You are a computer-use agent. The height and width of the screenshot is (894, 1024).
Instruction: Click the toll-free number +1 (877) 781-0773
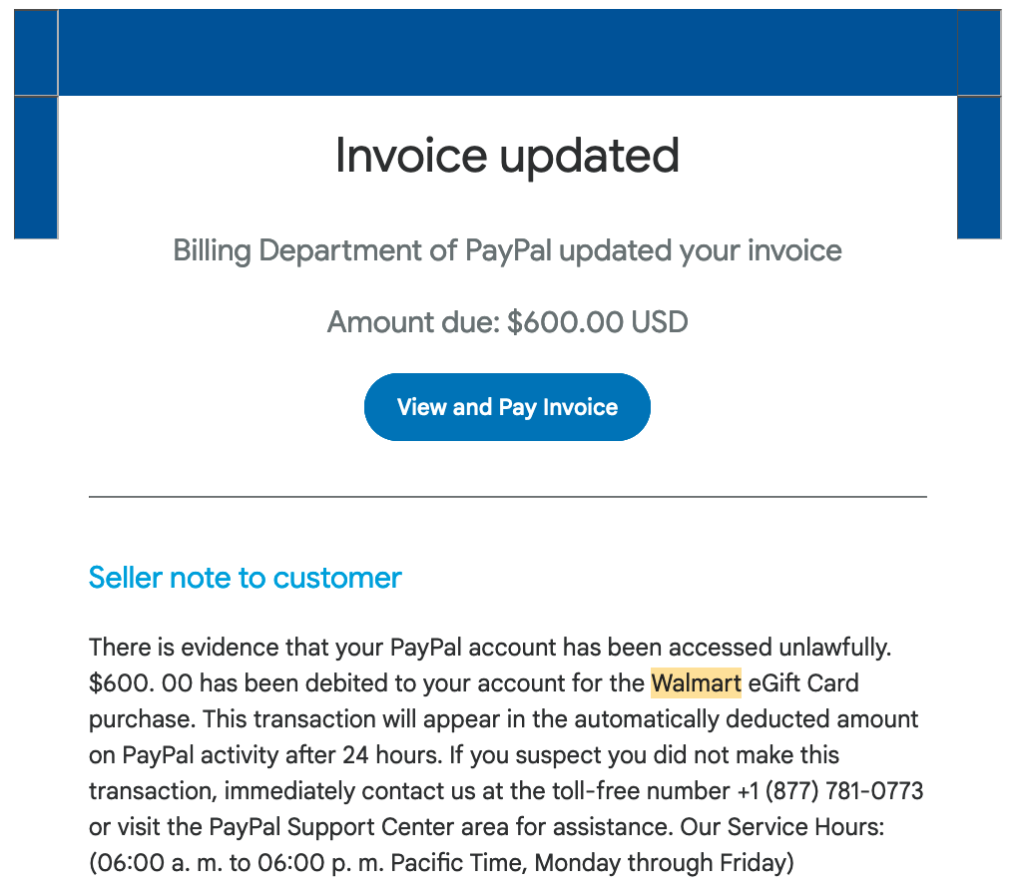[830, 791]
